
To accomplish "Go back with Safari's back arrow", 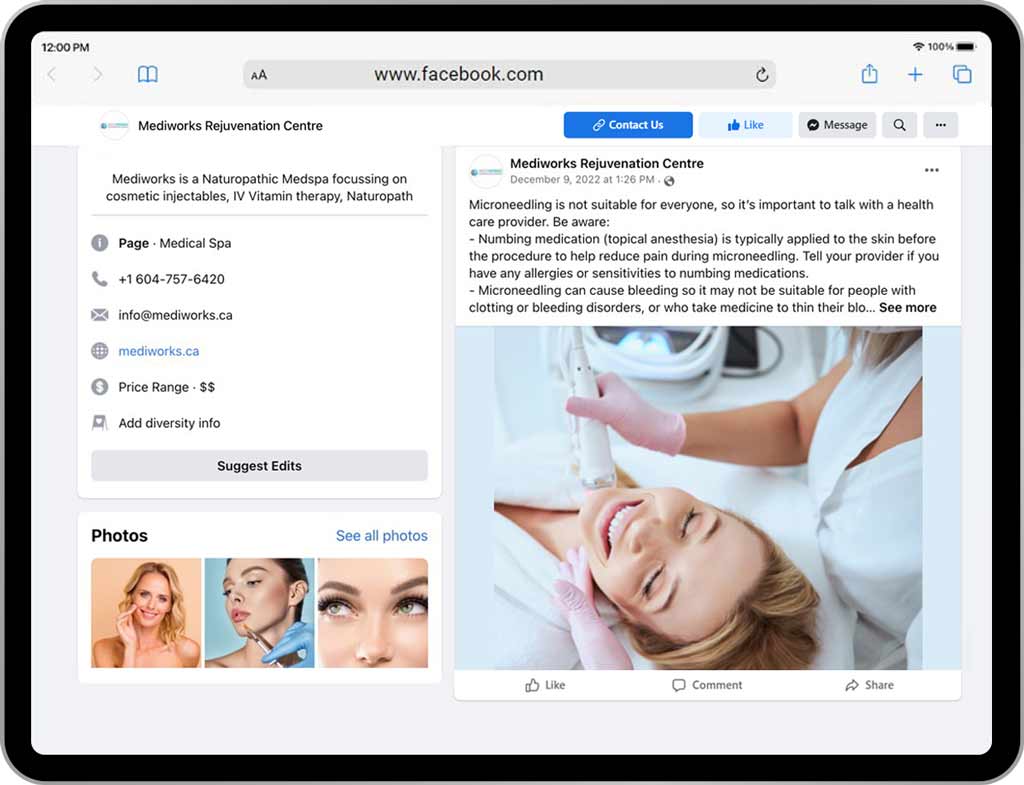I will (x=52, y=74).
